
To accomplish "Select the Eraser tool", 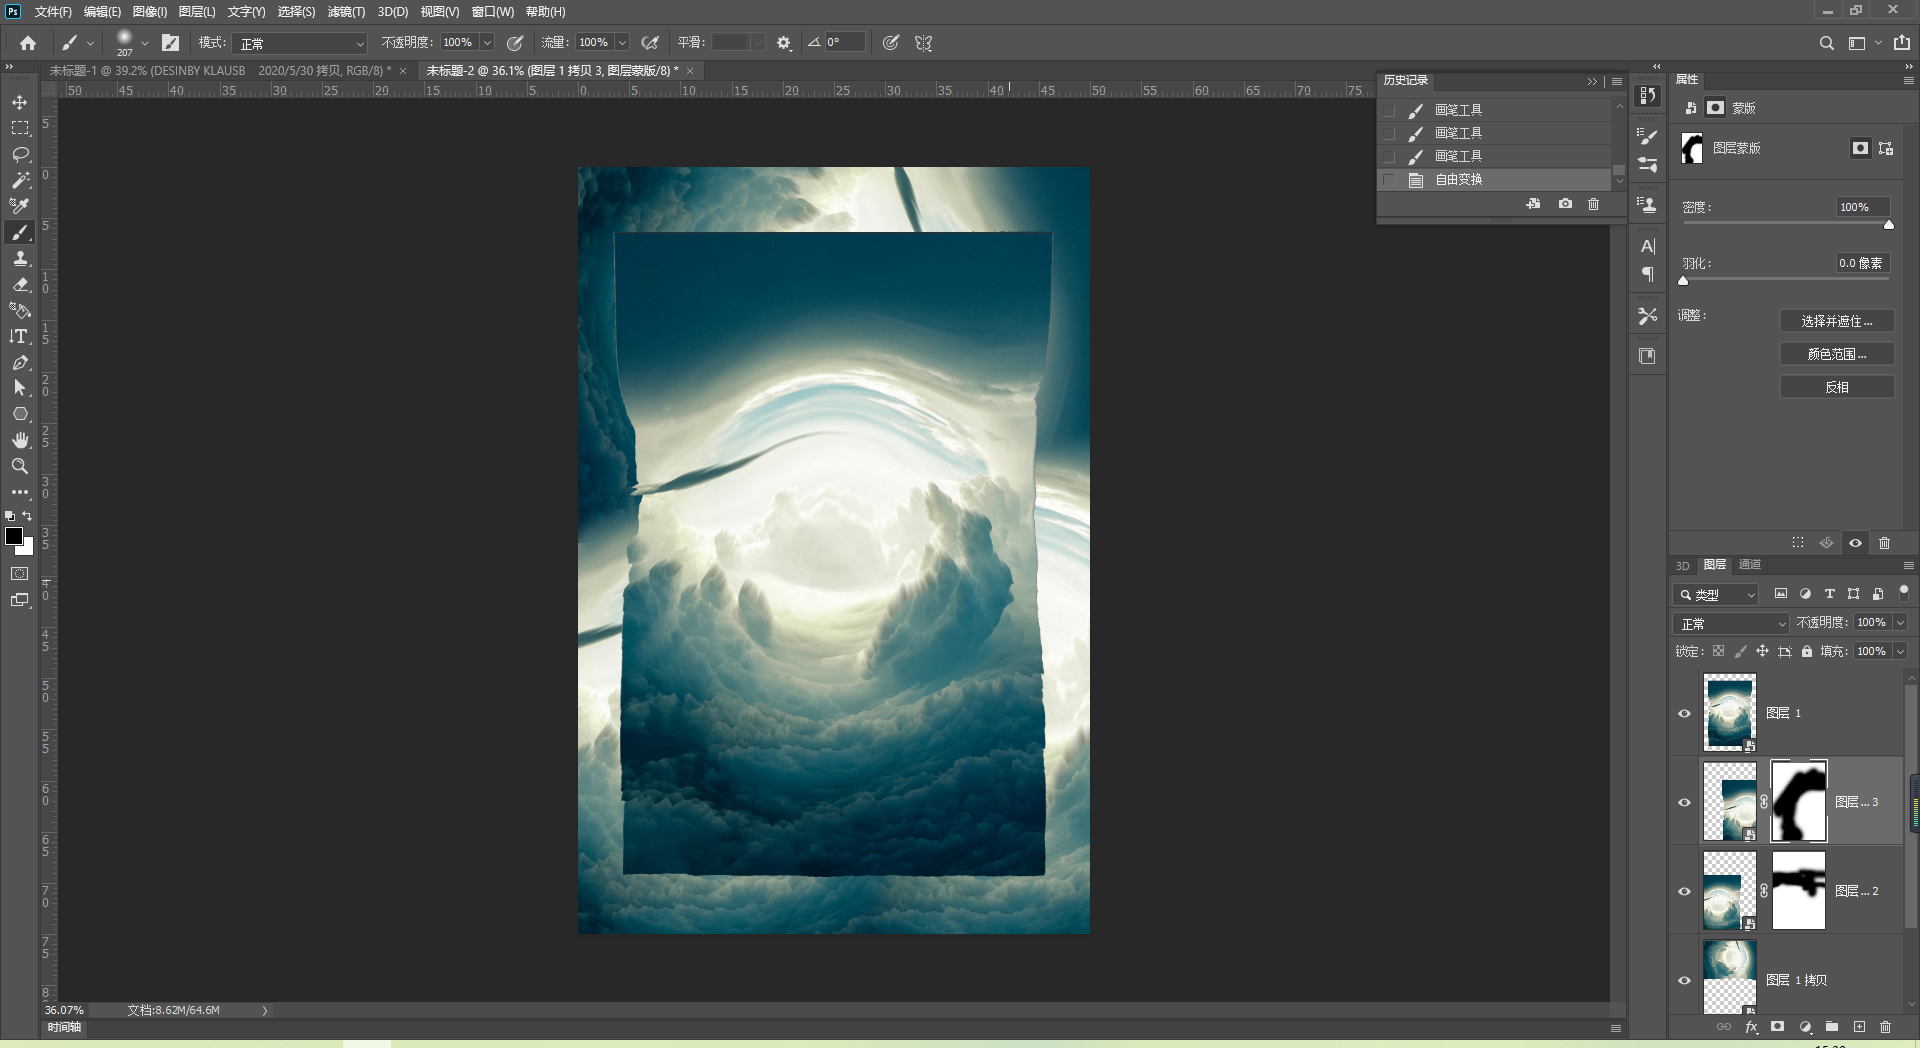I will coord(20,284).
